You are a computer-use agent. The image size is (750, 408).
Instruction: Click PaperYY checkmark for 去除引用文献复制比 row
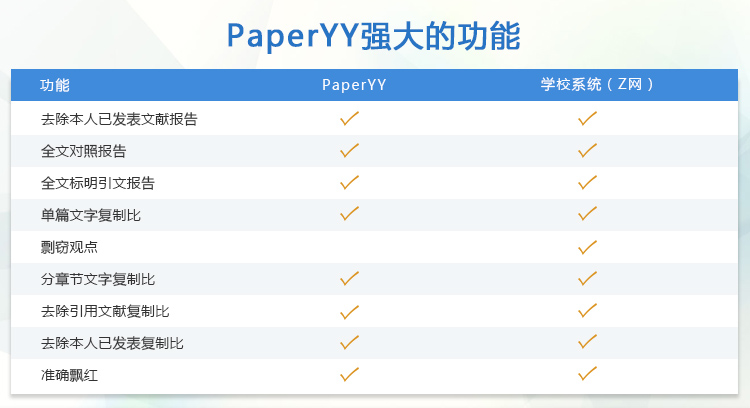tap(349, 311)
